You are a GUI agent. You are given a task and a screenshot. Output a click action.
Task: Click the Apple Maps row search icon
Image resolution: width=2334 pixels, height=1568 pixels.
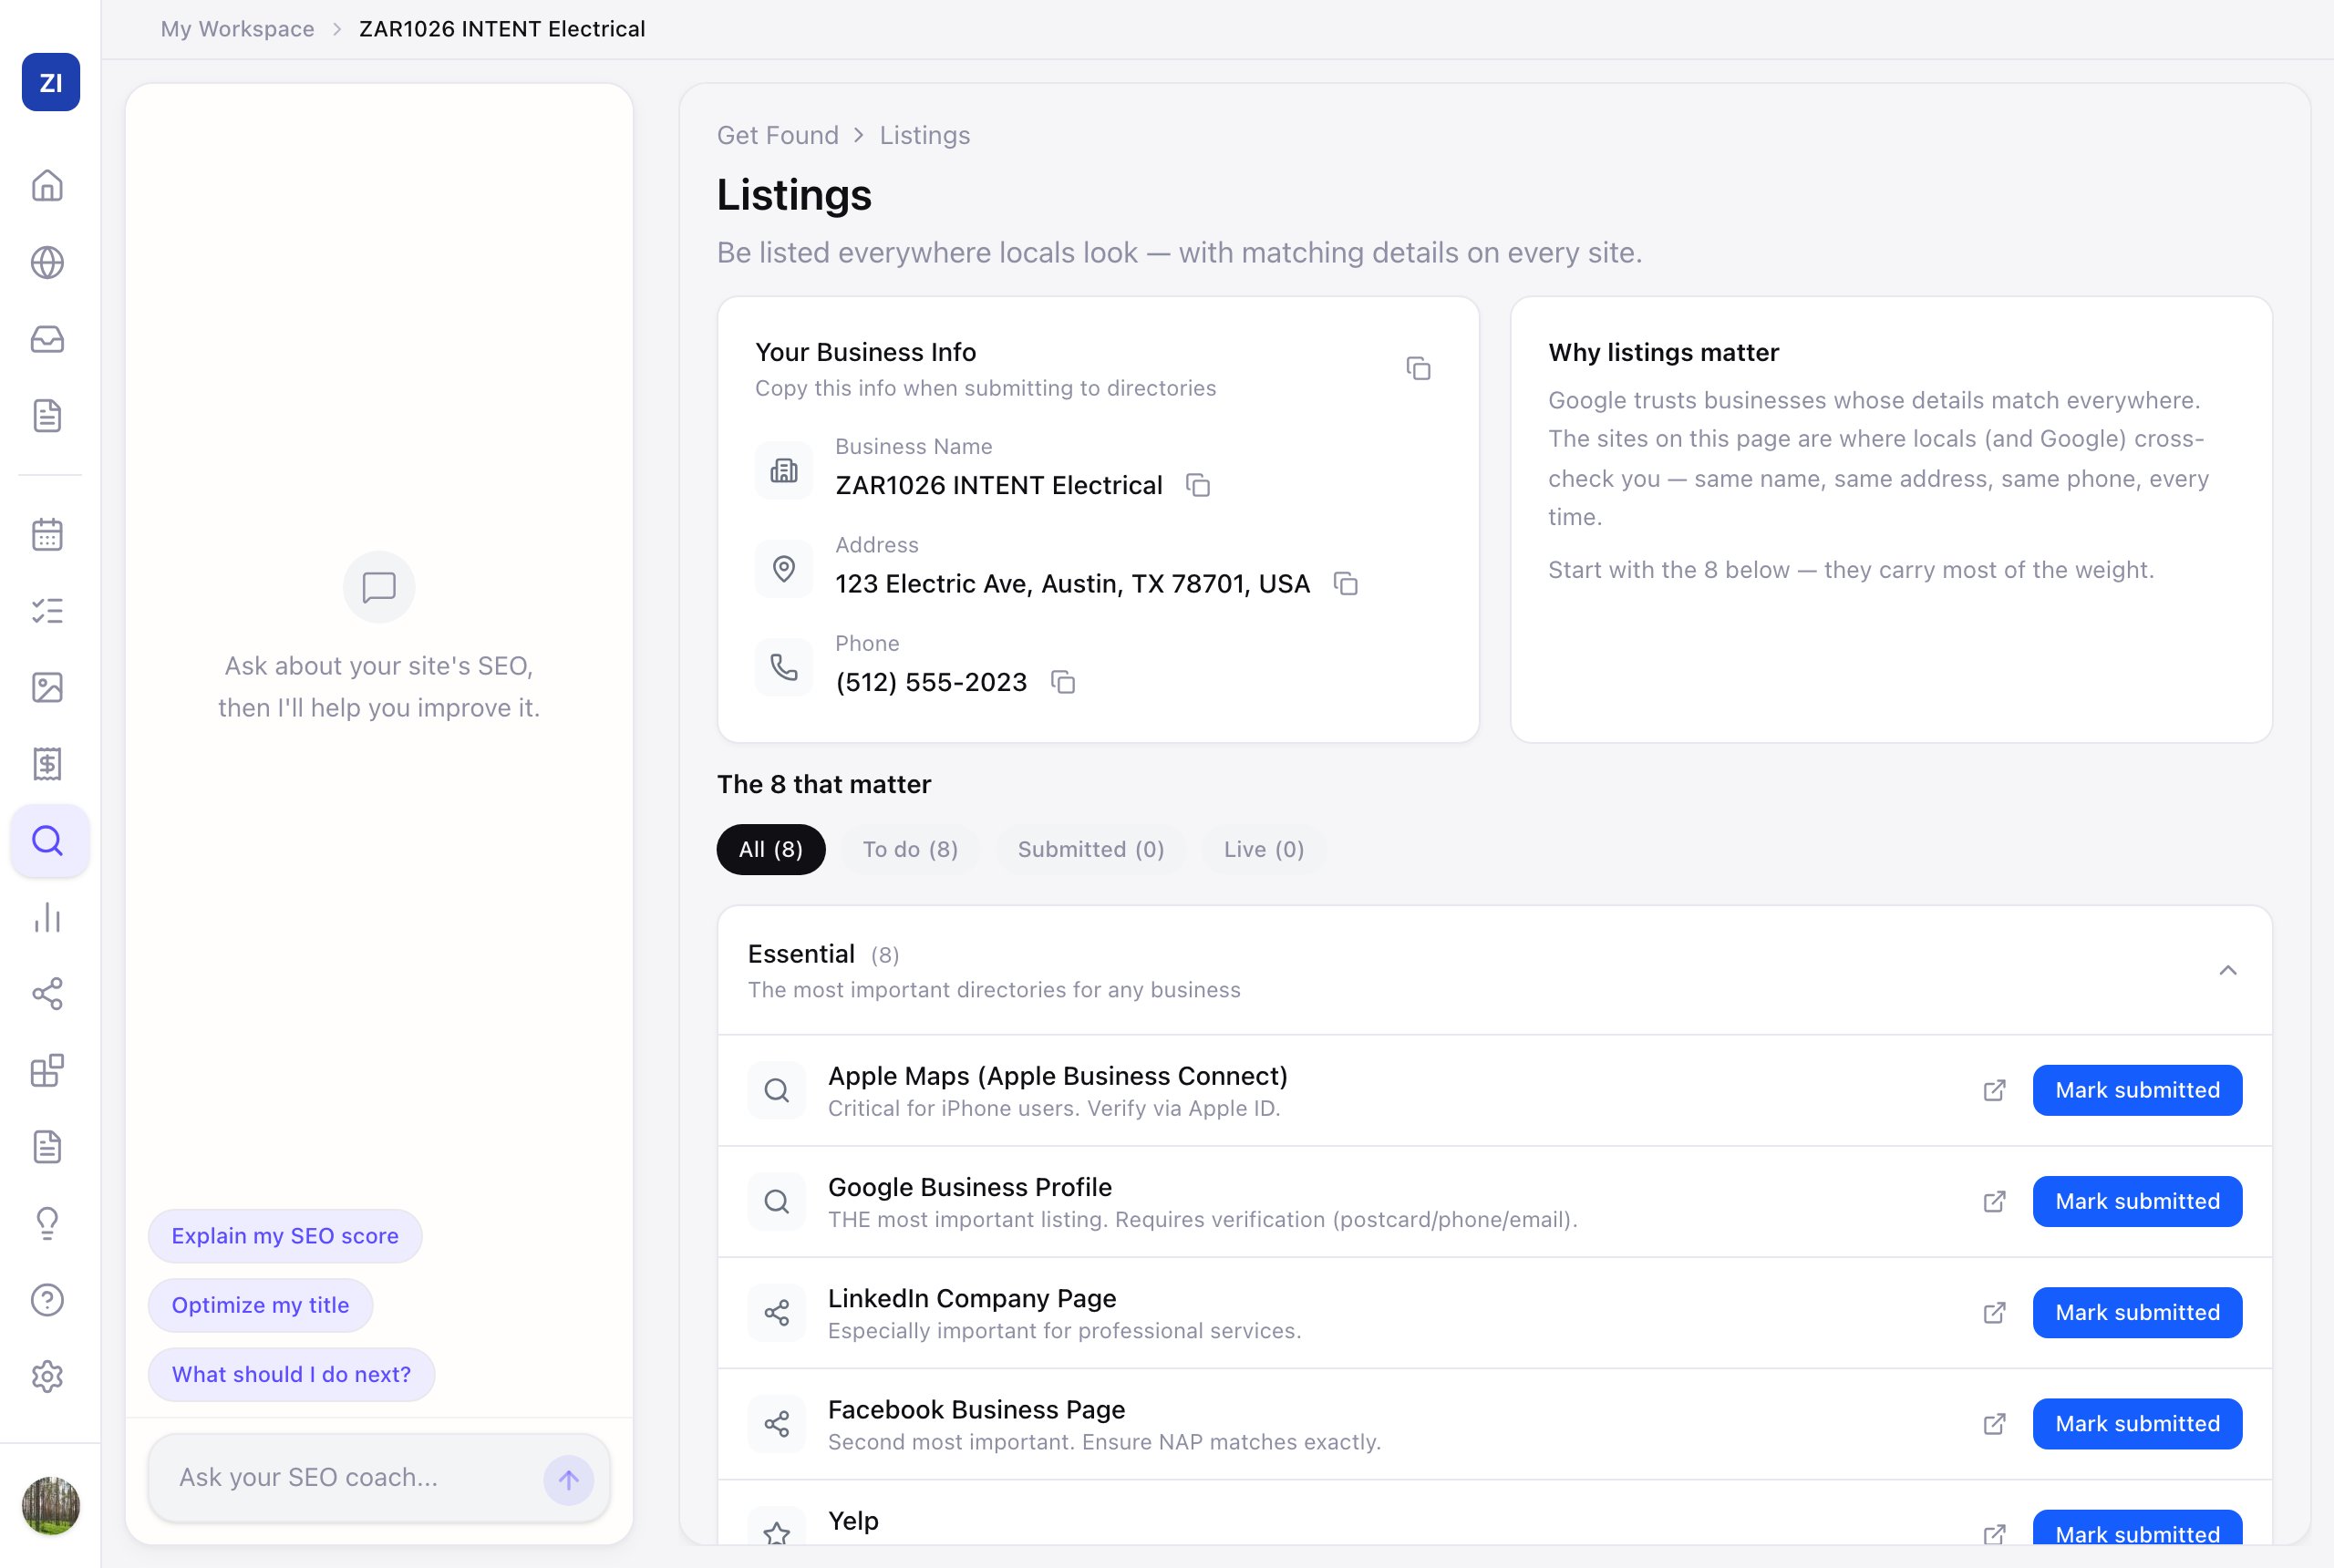(x=777, y=1090)
